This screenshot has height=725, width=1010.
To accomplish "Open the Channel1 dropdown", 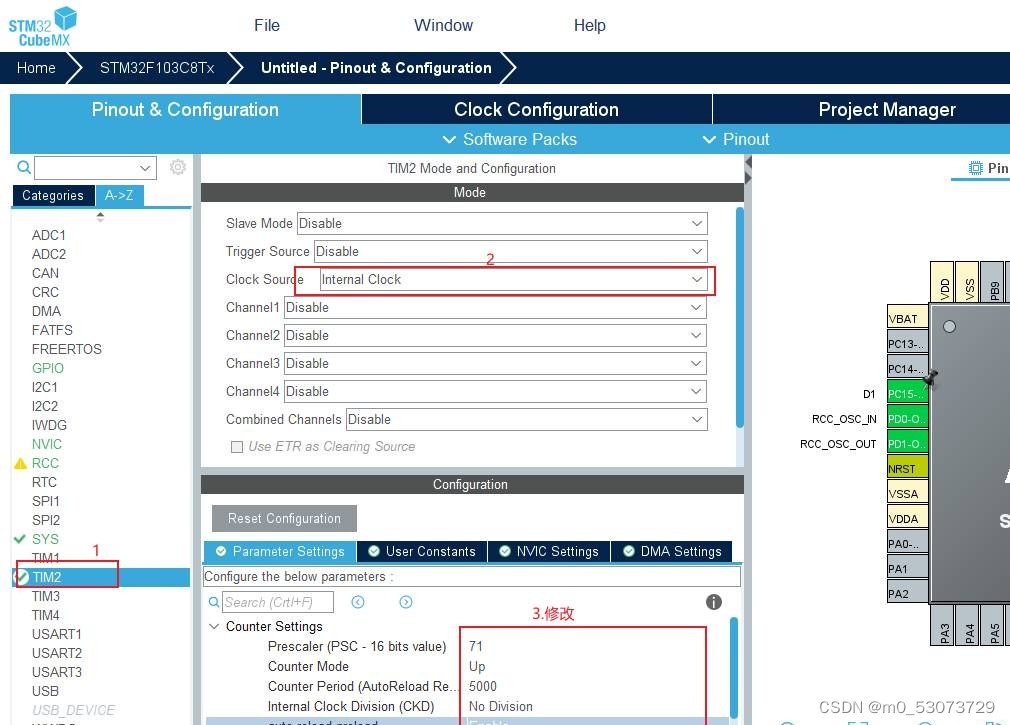I will pos(495,308).
